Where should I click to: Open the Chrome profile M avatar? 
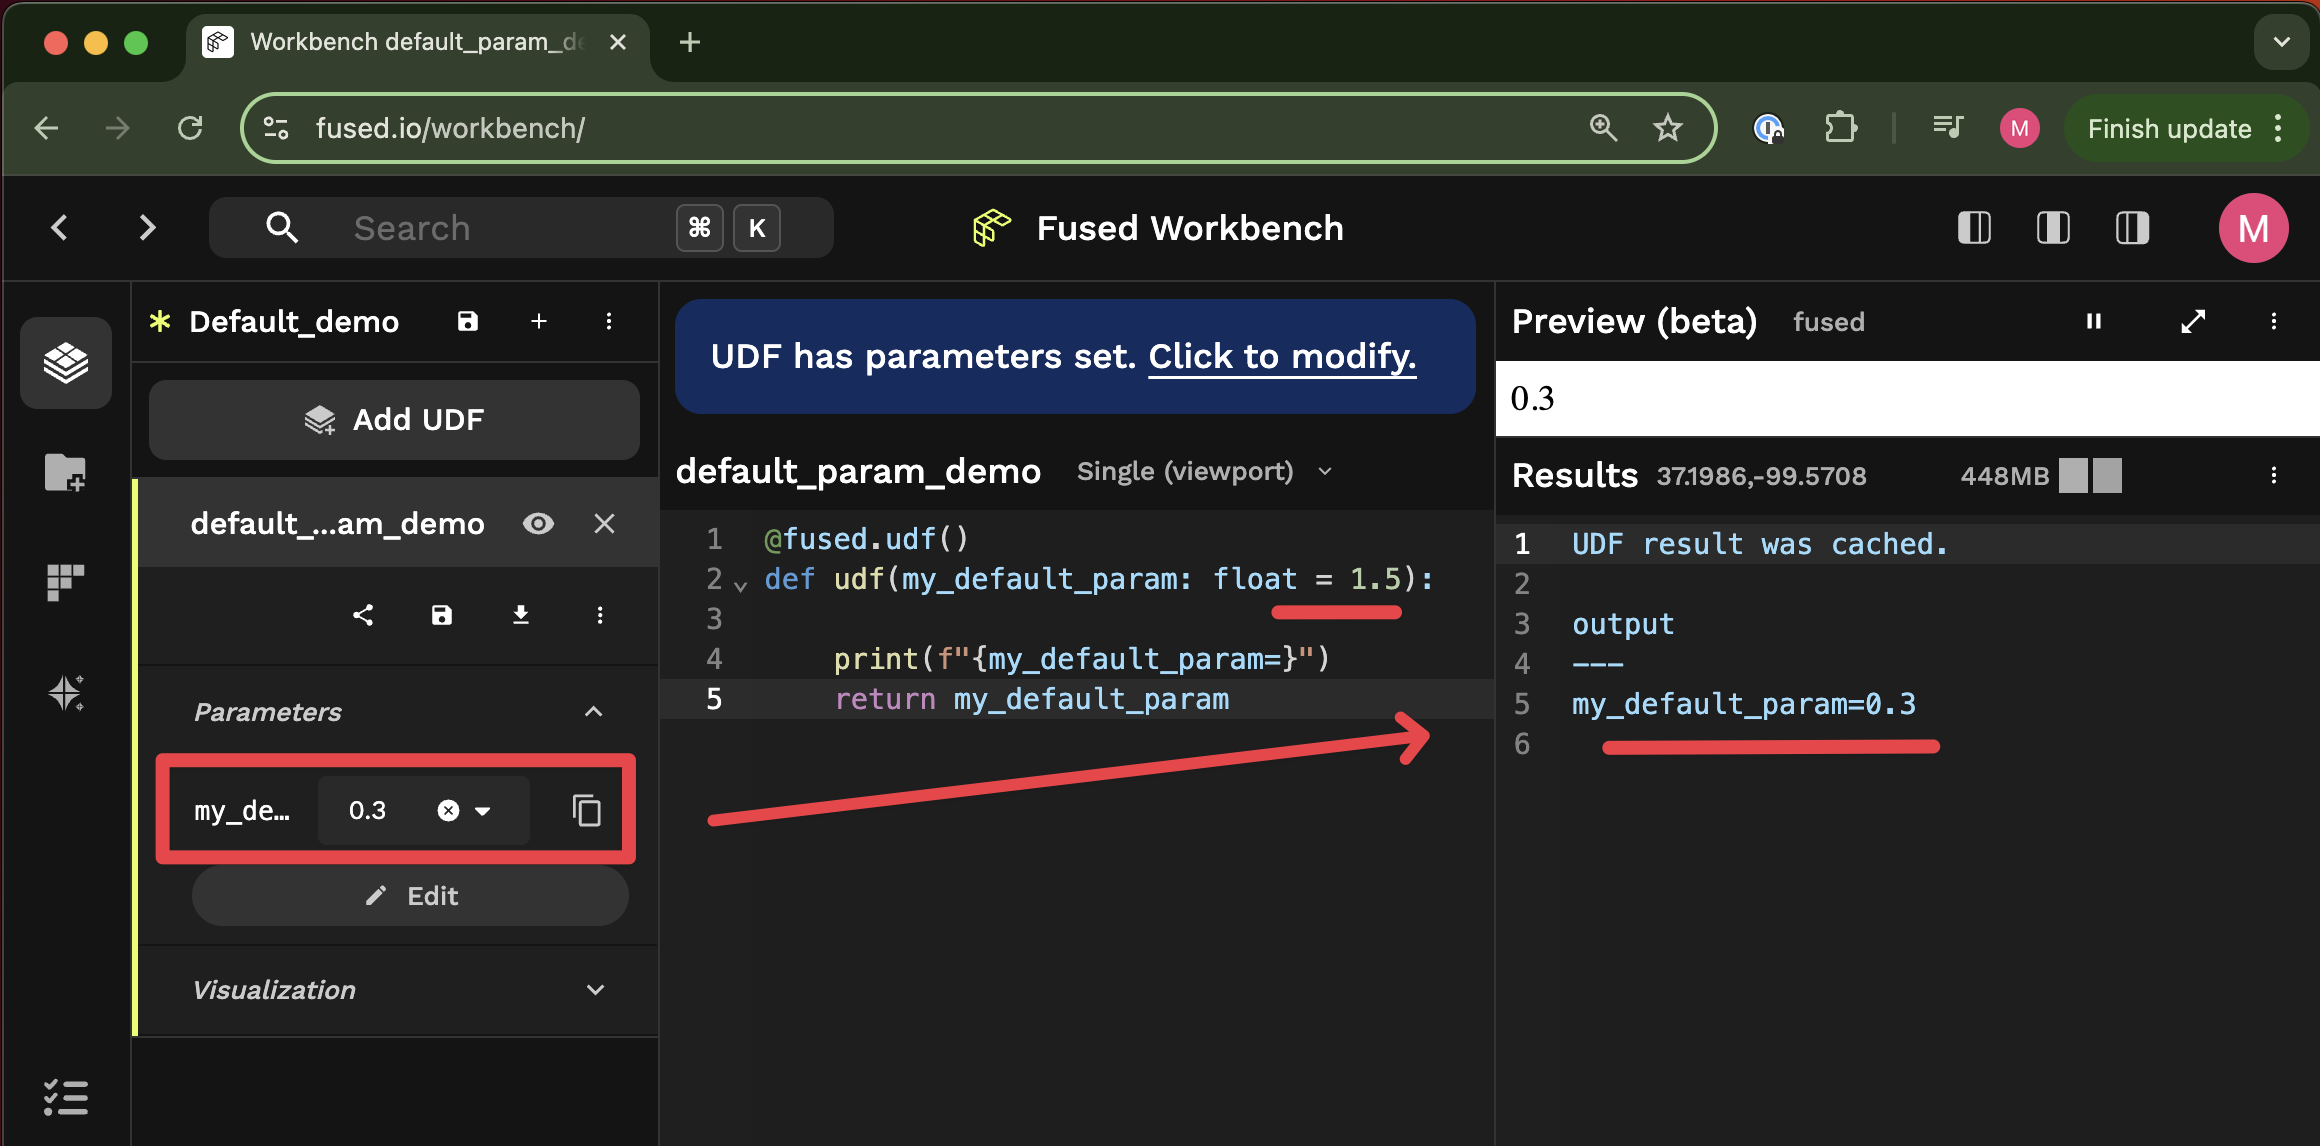coord(2020,128)
